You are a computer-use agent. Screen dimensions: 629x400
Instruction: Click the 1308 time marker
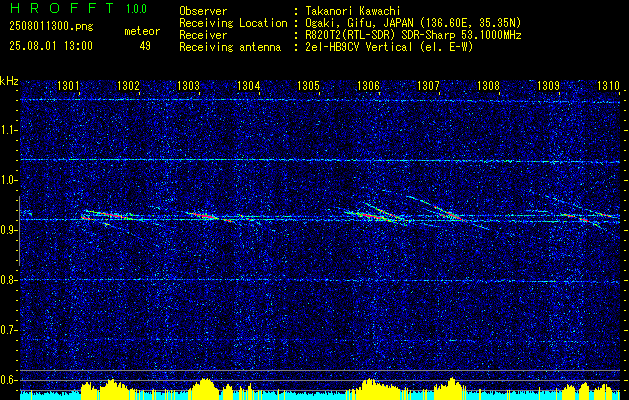(x=488, y=85)
